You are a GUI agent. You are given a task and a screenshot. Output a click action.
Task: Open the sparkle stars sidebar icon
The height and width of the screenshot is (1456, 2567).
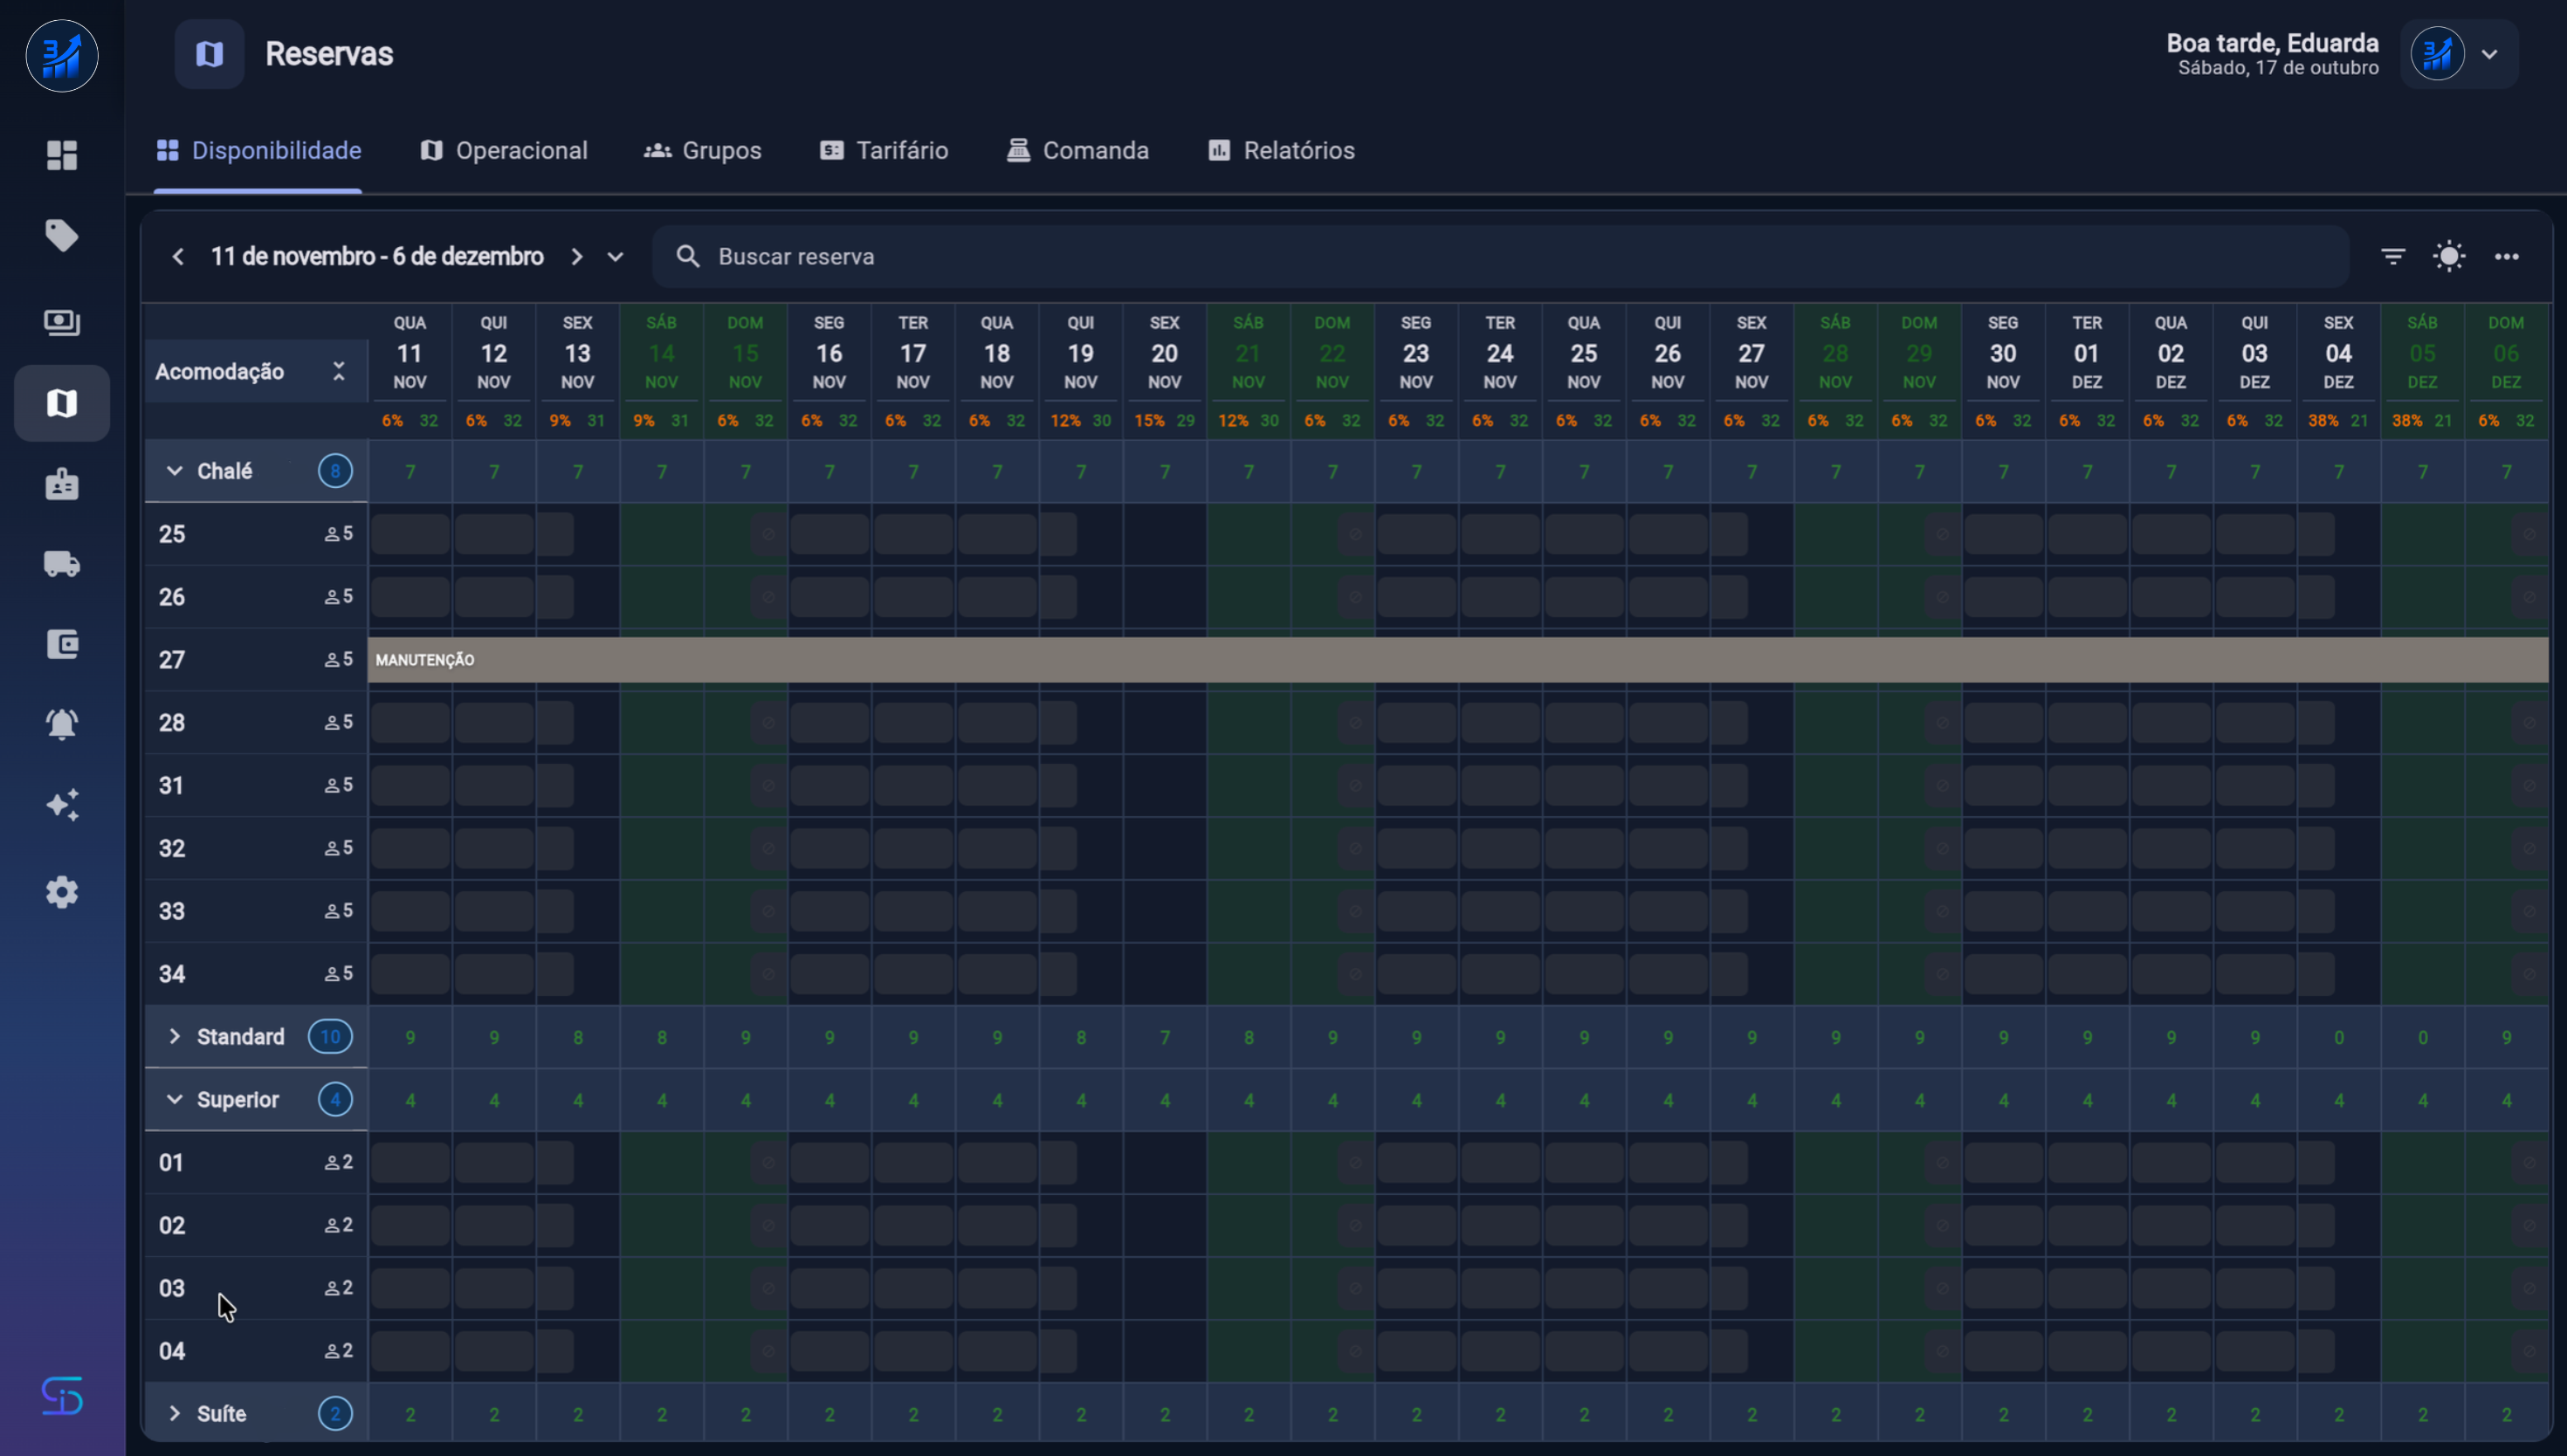[x=62, y=805]
